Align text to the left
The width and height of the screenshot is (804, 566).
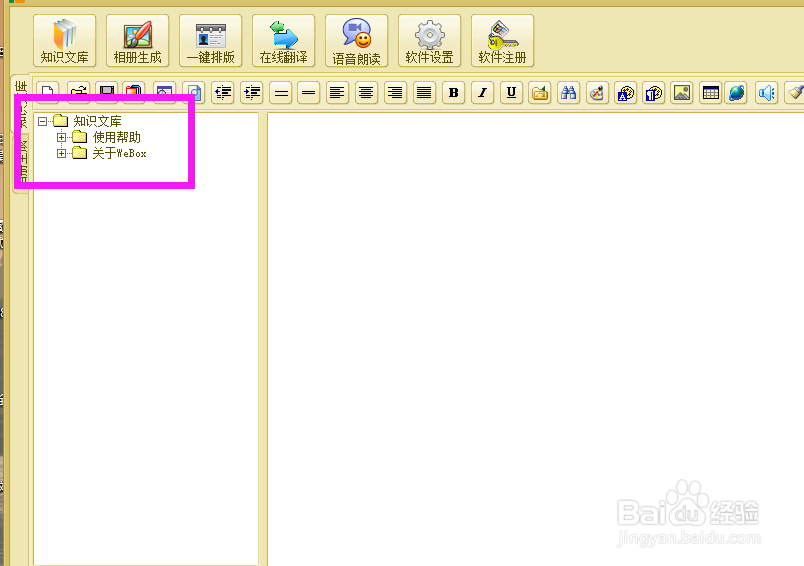point(337,93)
